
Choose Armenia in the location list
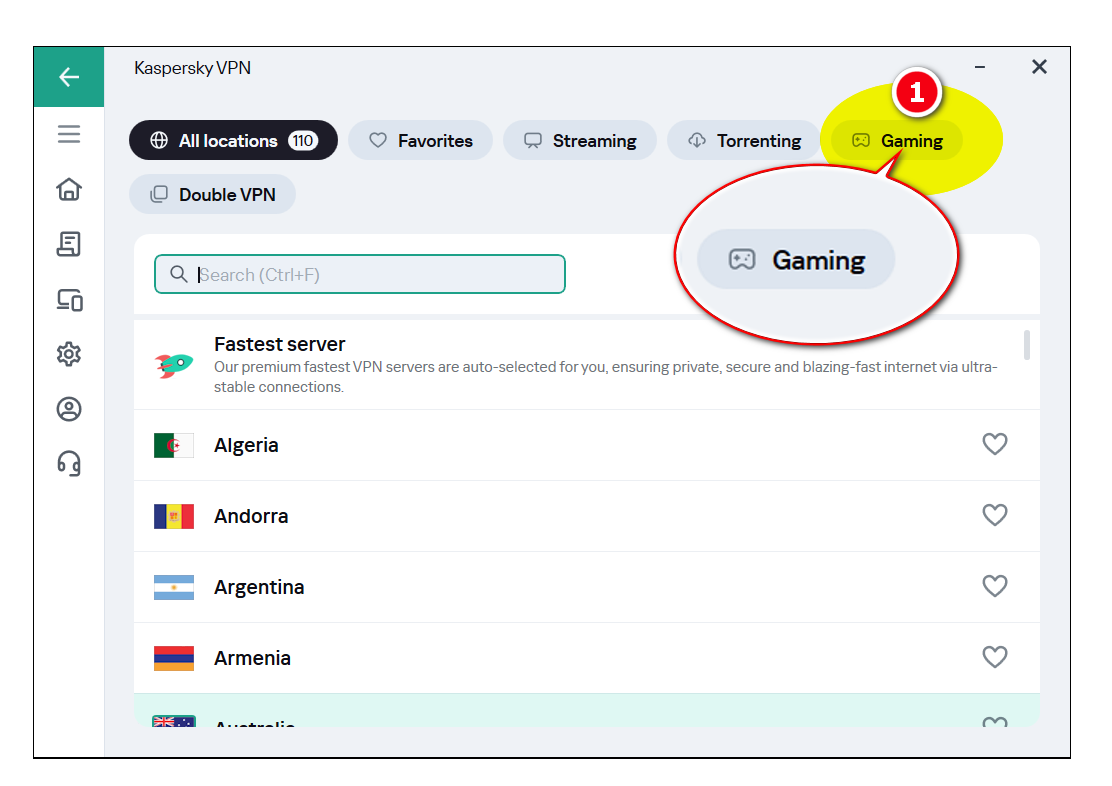(x=586, y=658)
